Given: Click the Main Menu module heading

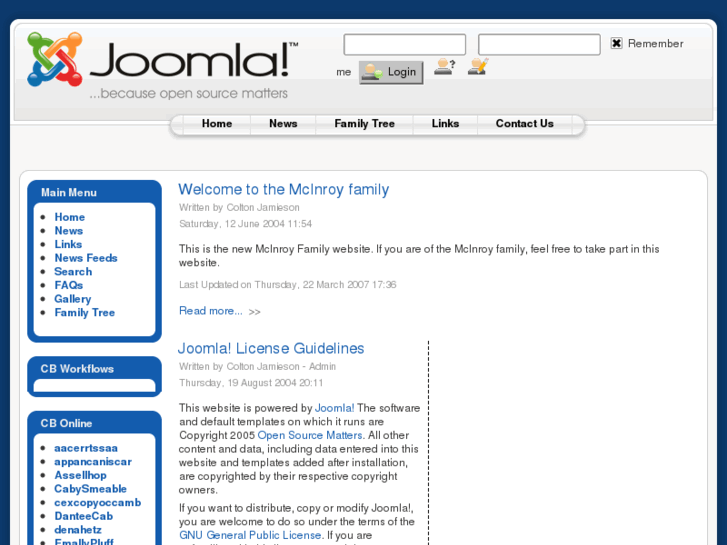Looking at the screenshot, I should 69,192.
